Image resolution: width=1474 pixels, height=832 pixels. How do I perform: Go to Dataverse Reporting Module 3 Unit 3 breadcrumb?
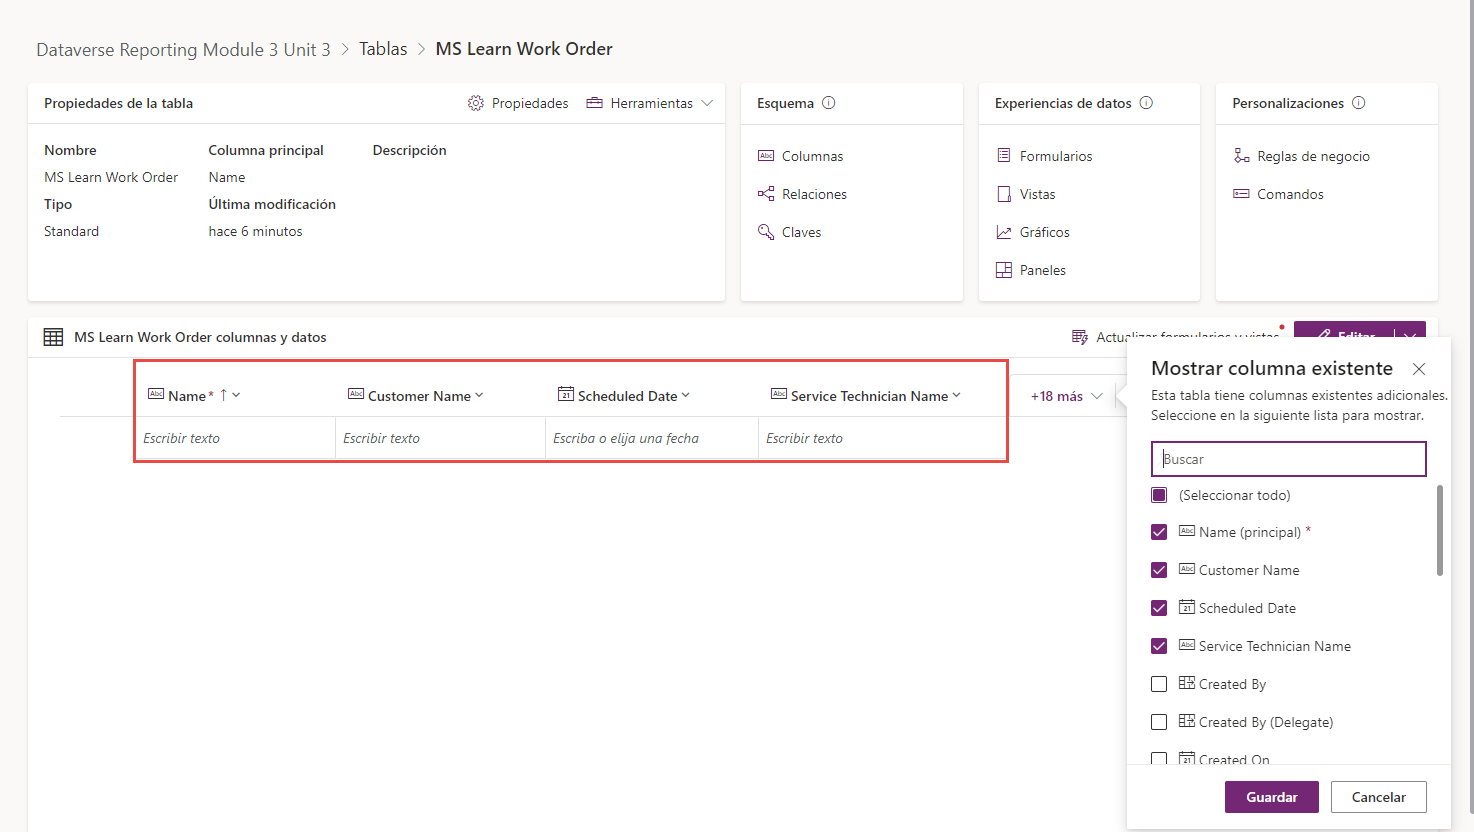point(183,49)
